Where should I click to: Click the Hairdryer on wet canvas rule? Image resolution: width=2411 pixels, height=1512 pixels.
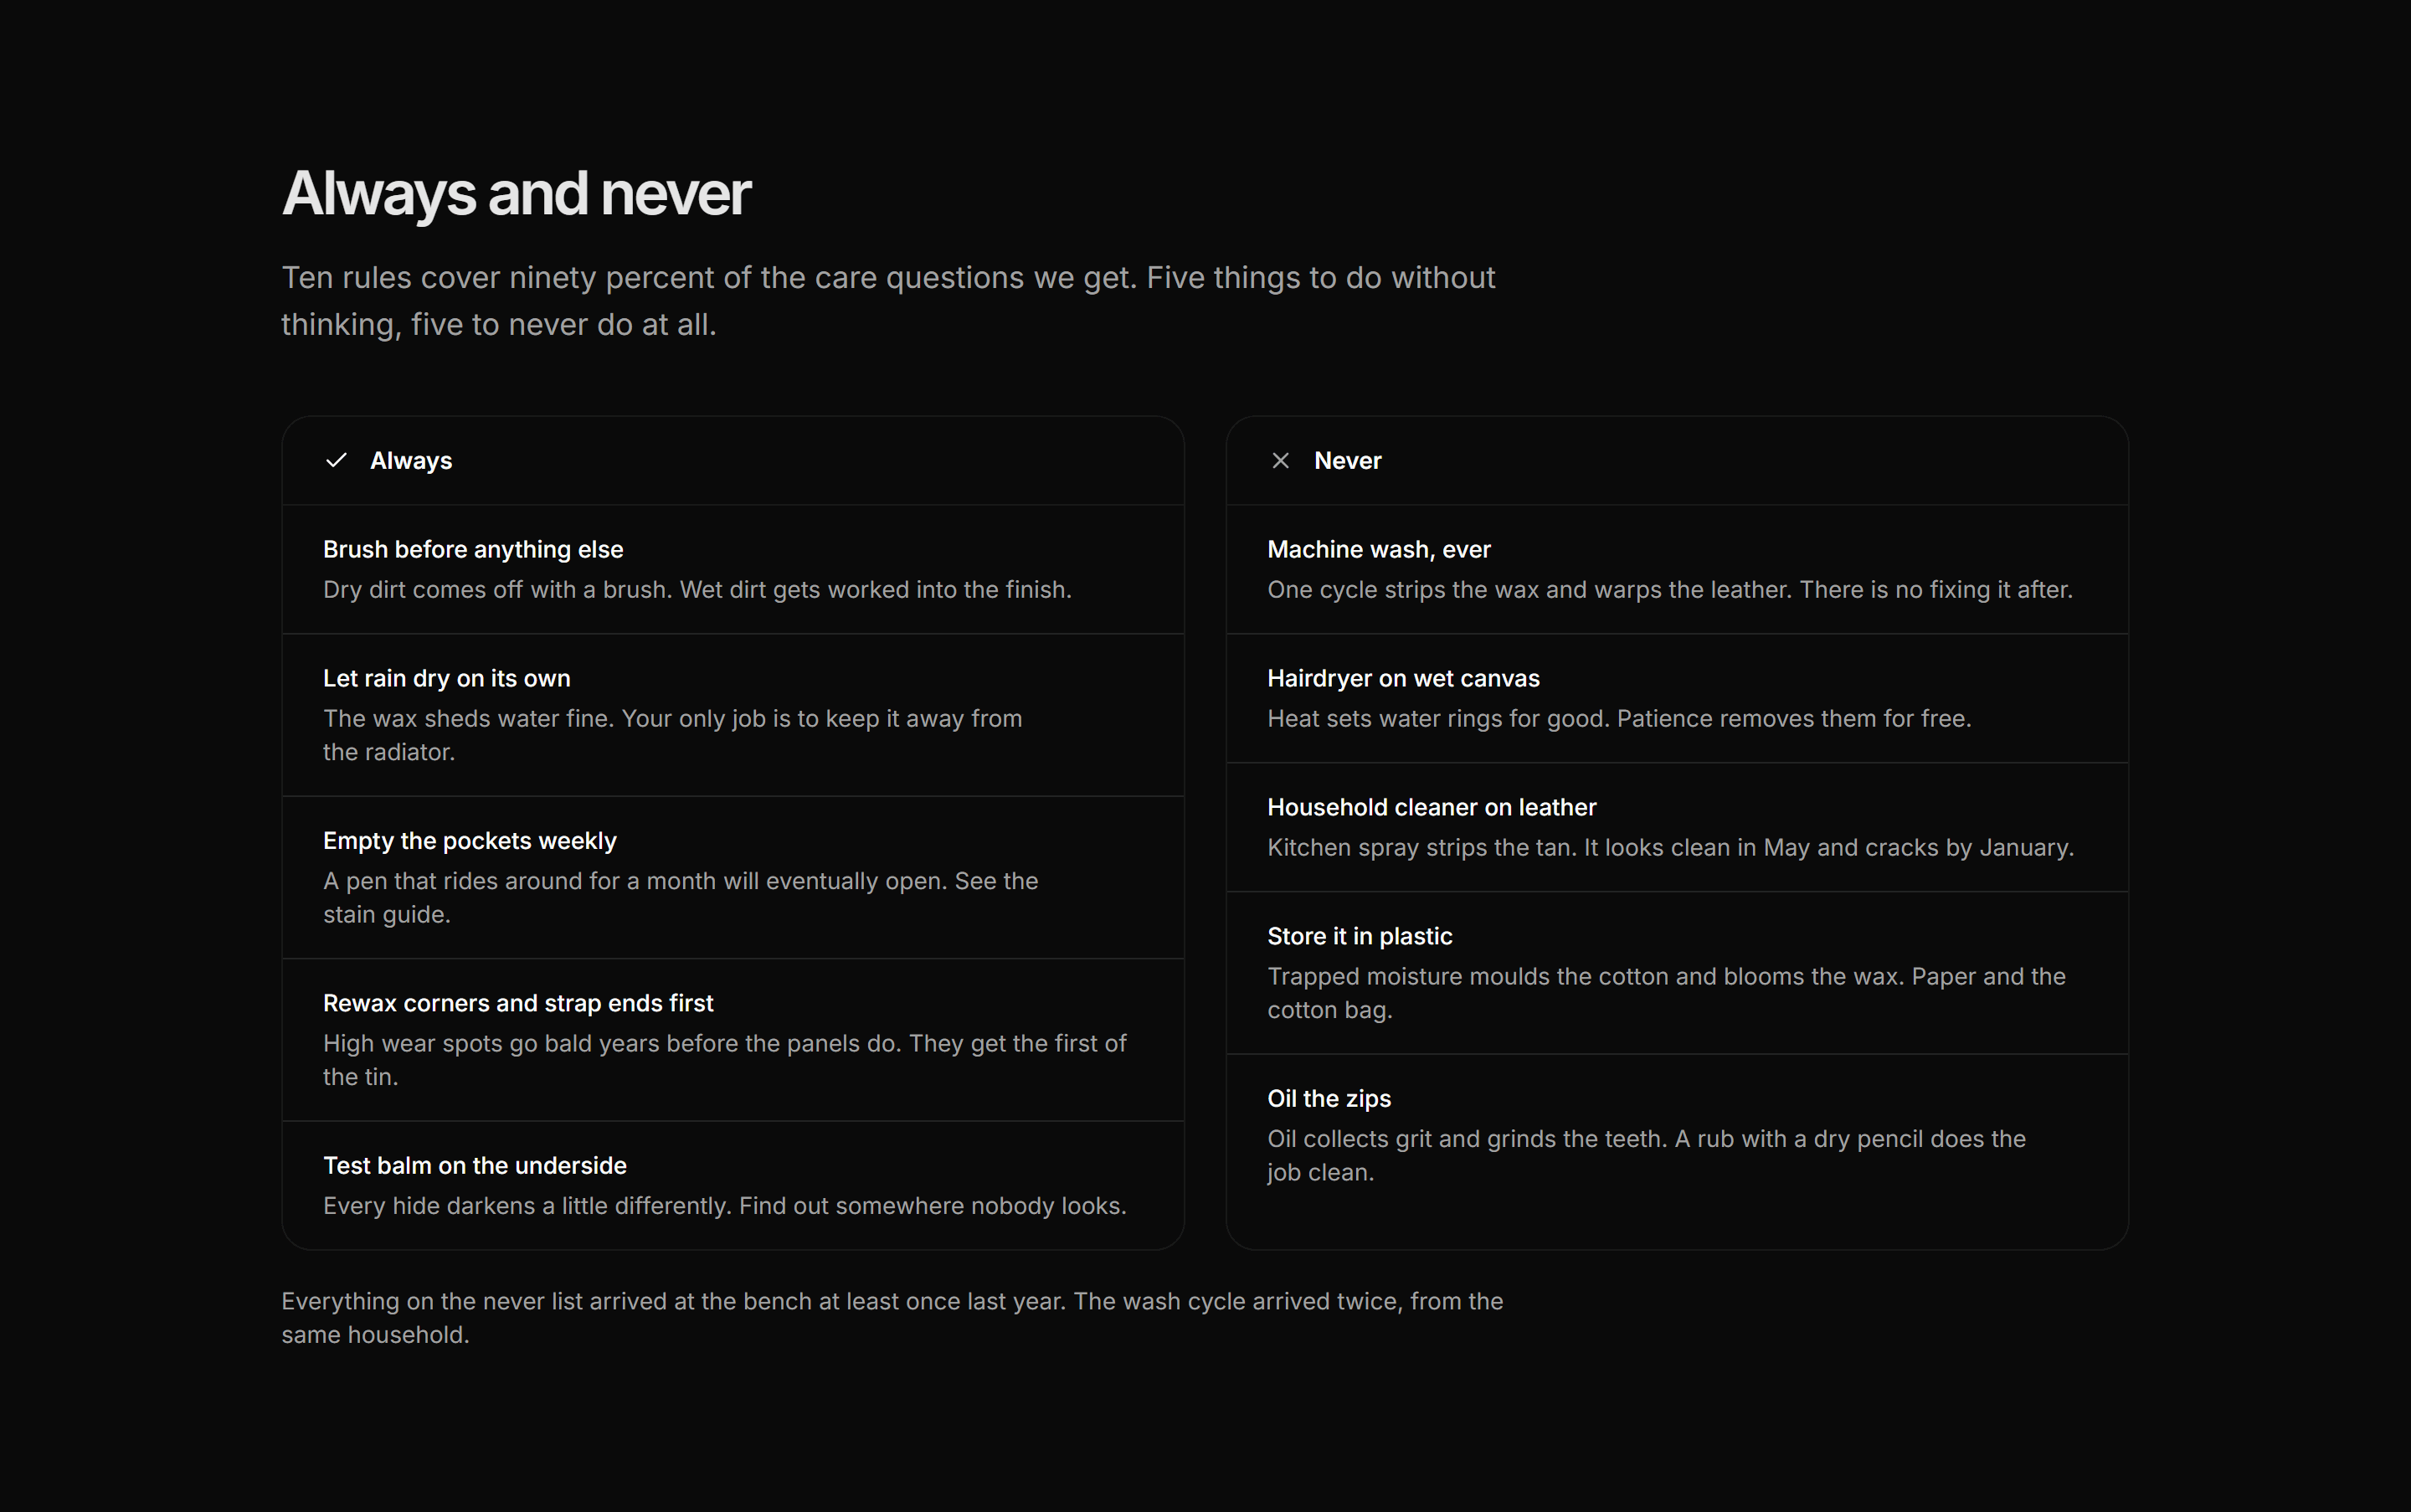coord(1677,698)
